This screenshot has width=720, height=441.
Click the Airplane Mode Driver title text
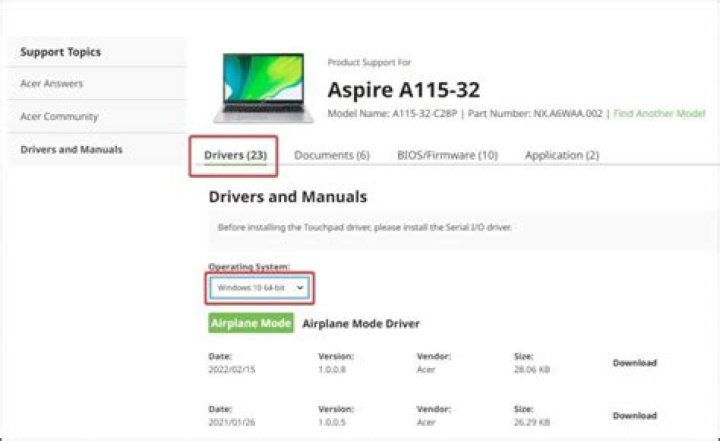(x=361, y=324)
